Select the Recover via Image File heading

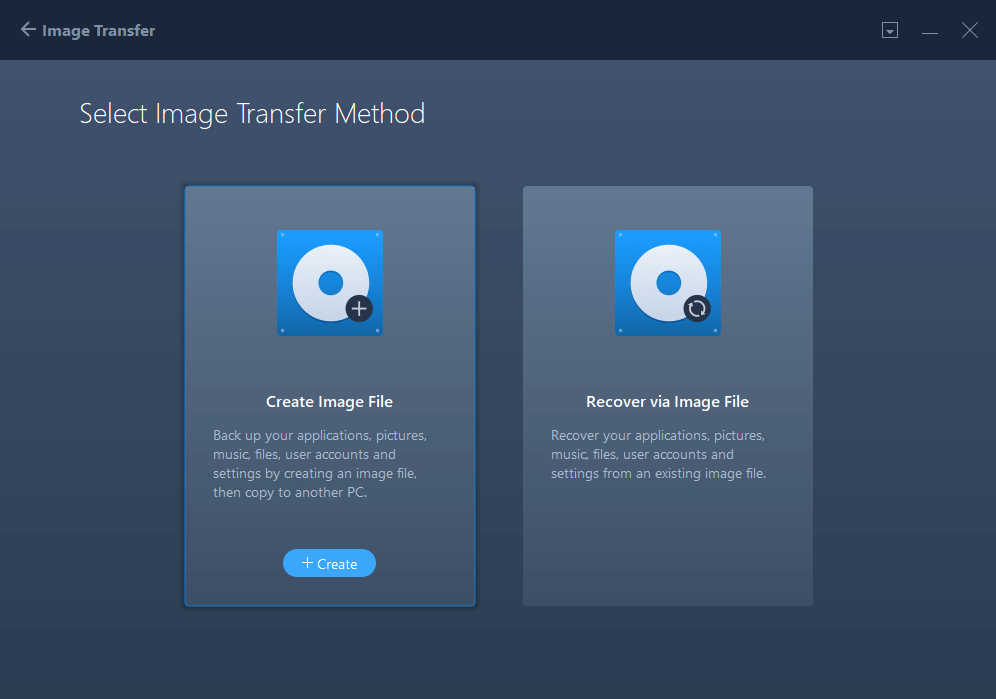668,402
